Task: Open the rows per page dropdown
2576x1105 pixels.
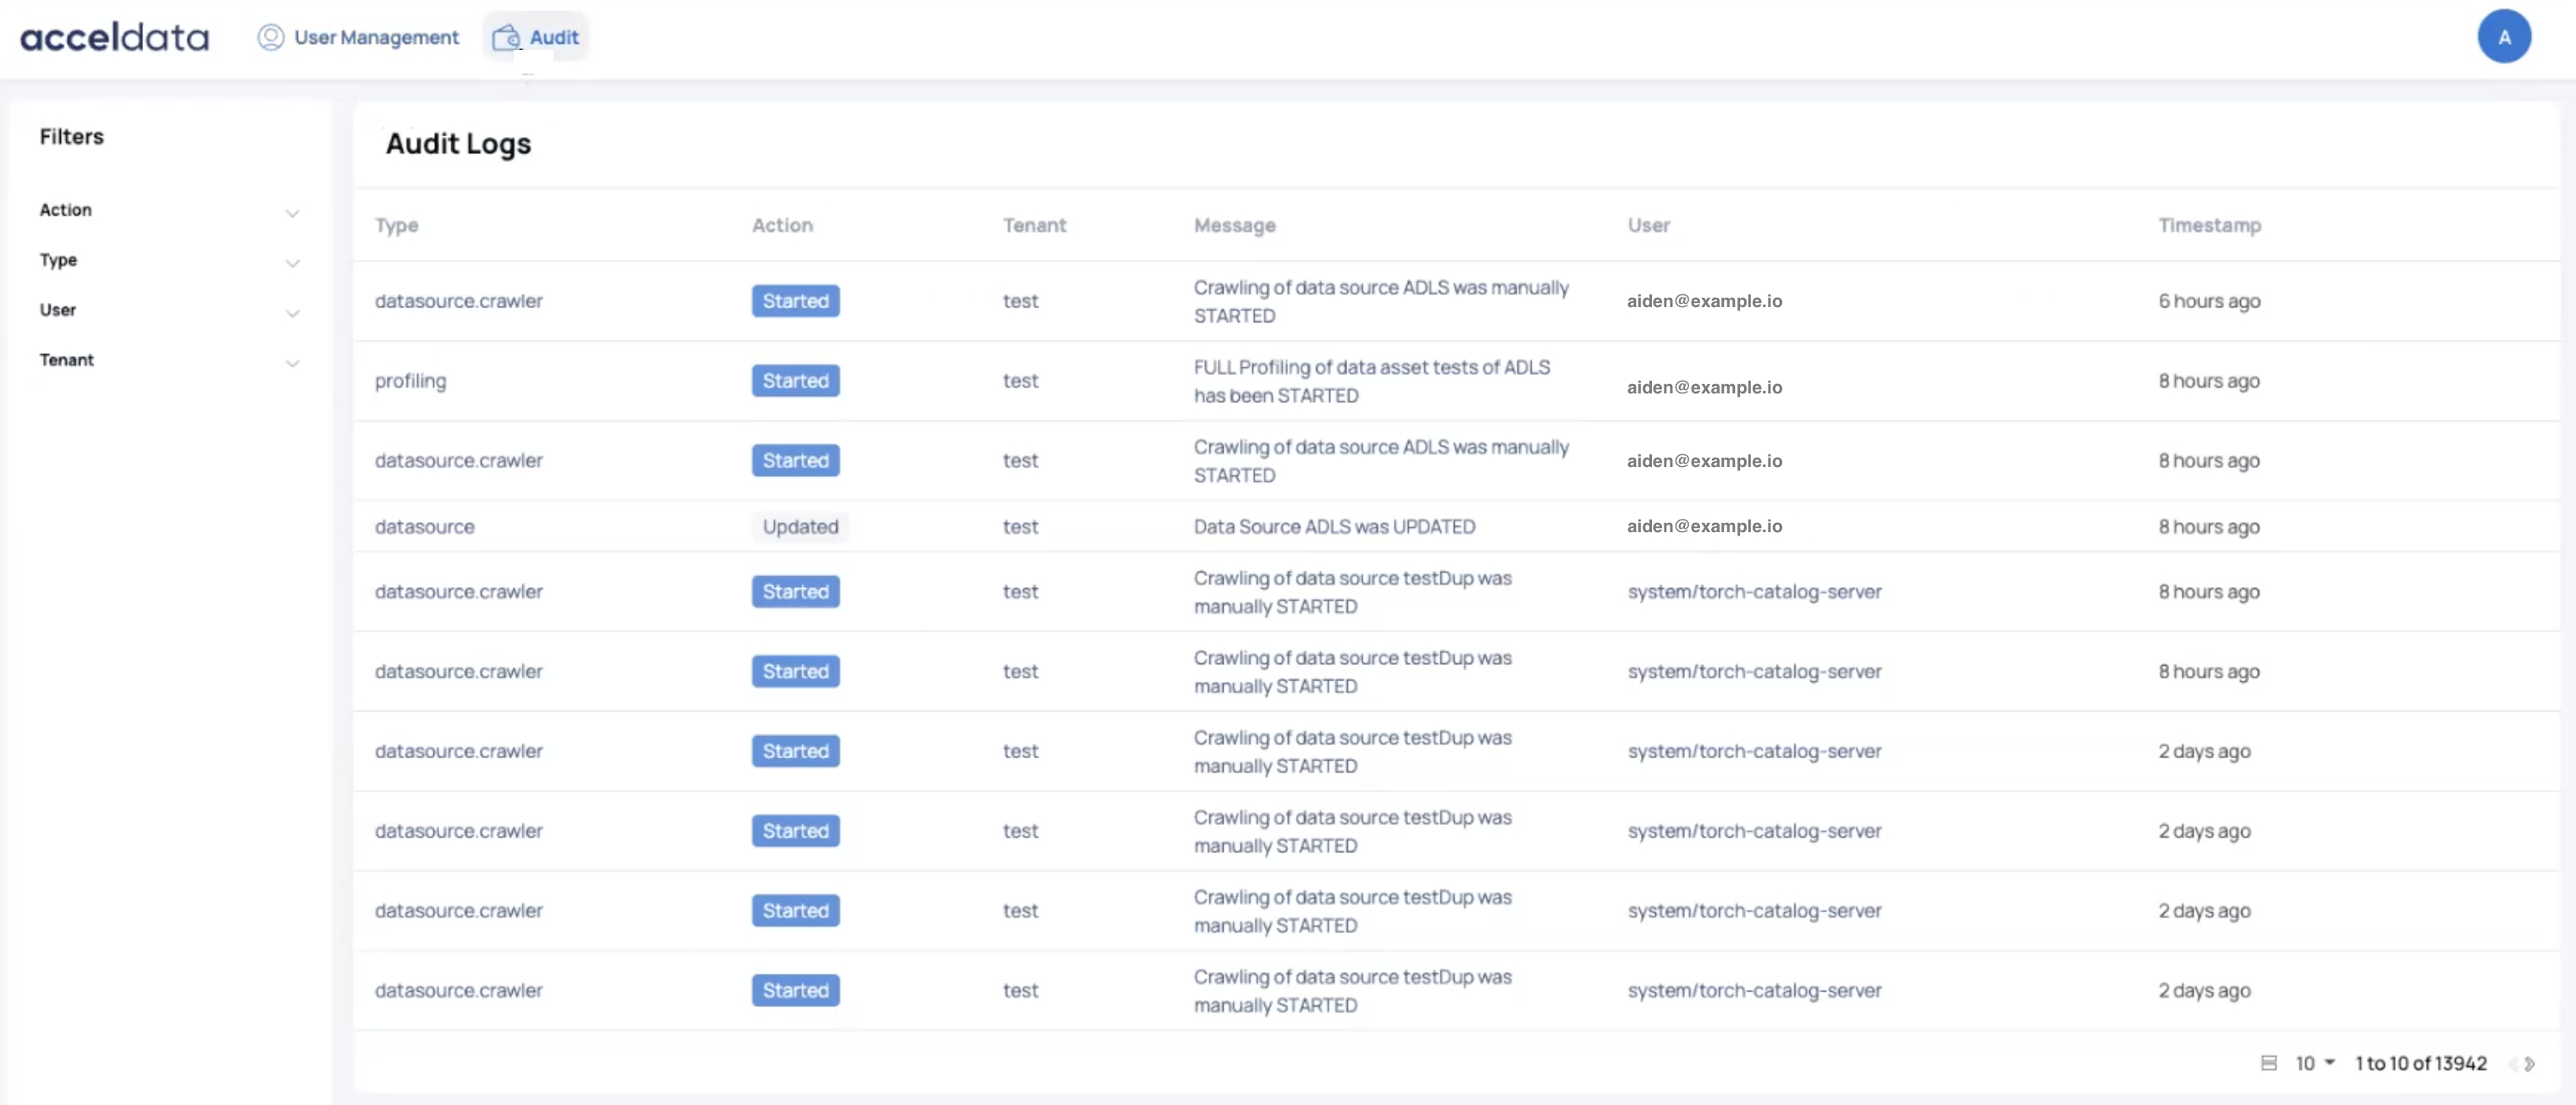Action: point(2315,1063)
